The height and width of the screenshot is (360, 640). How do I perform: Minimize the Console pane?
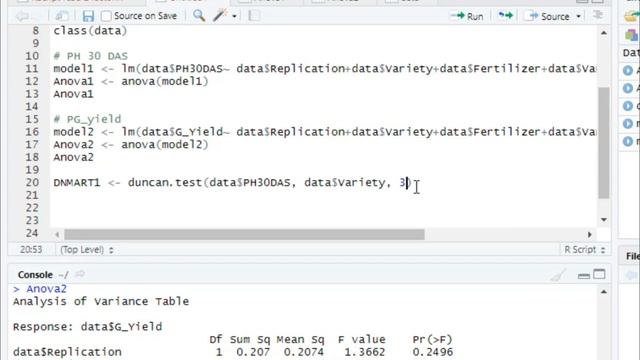(584, 276)
